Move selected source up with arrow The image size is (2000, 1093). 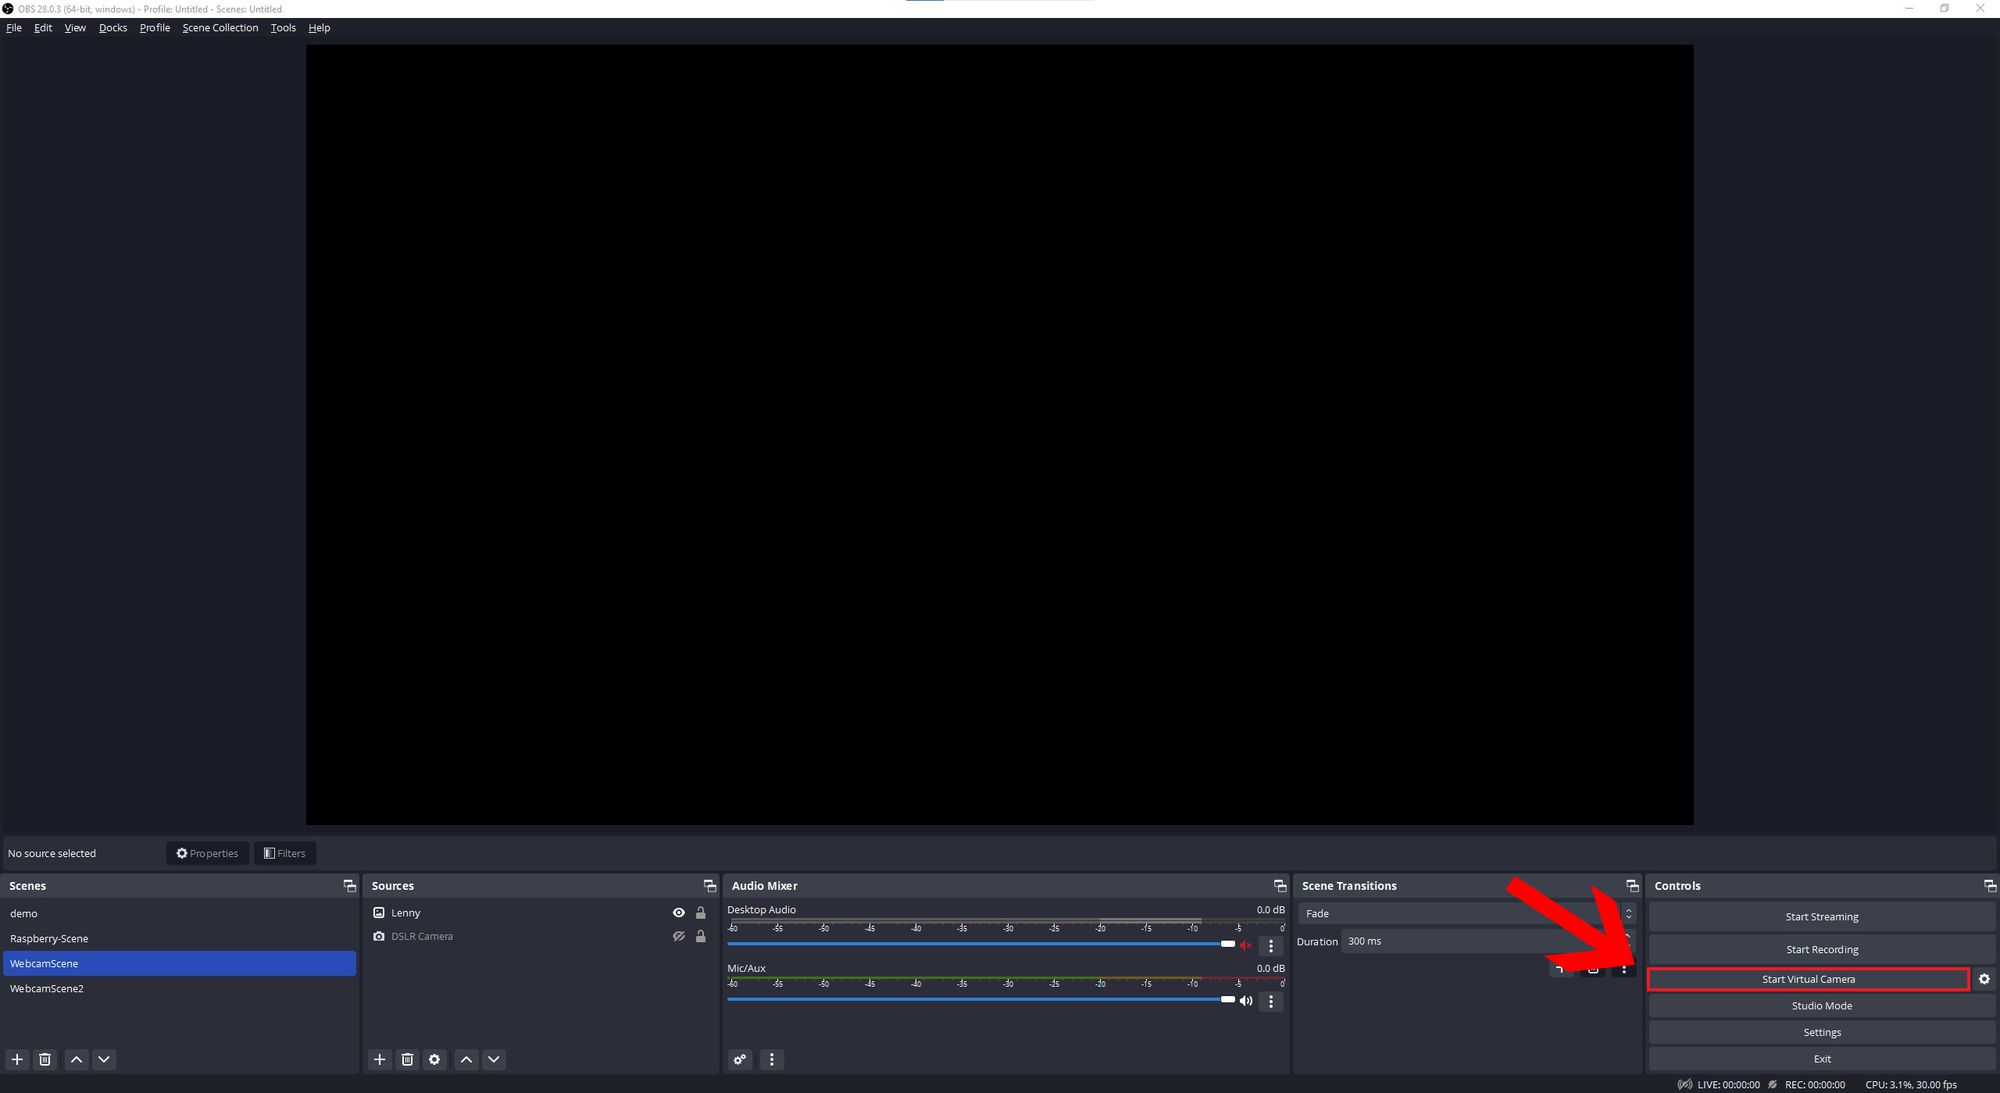466,1059
